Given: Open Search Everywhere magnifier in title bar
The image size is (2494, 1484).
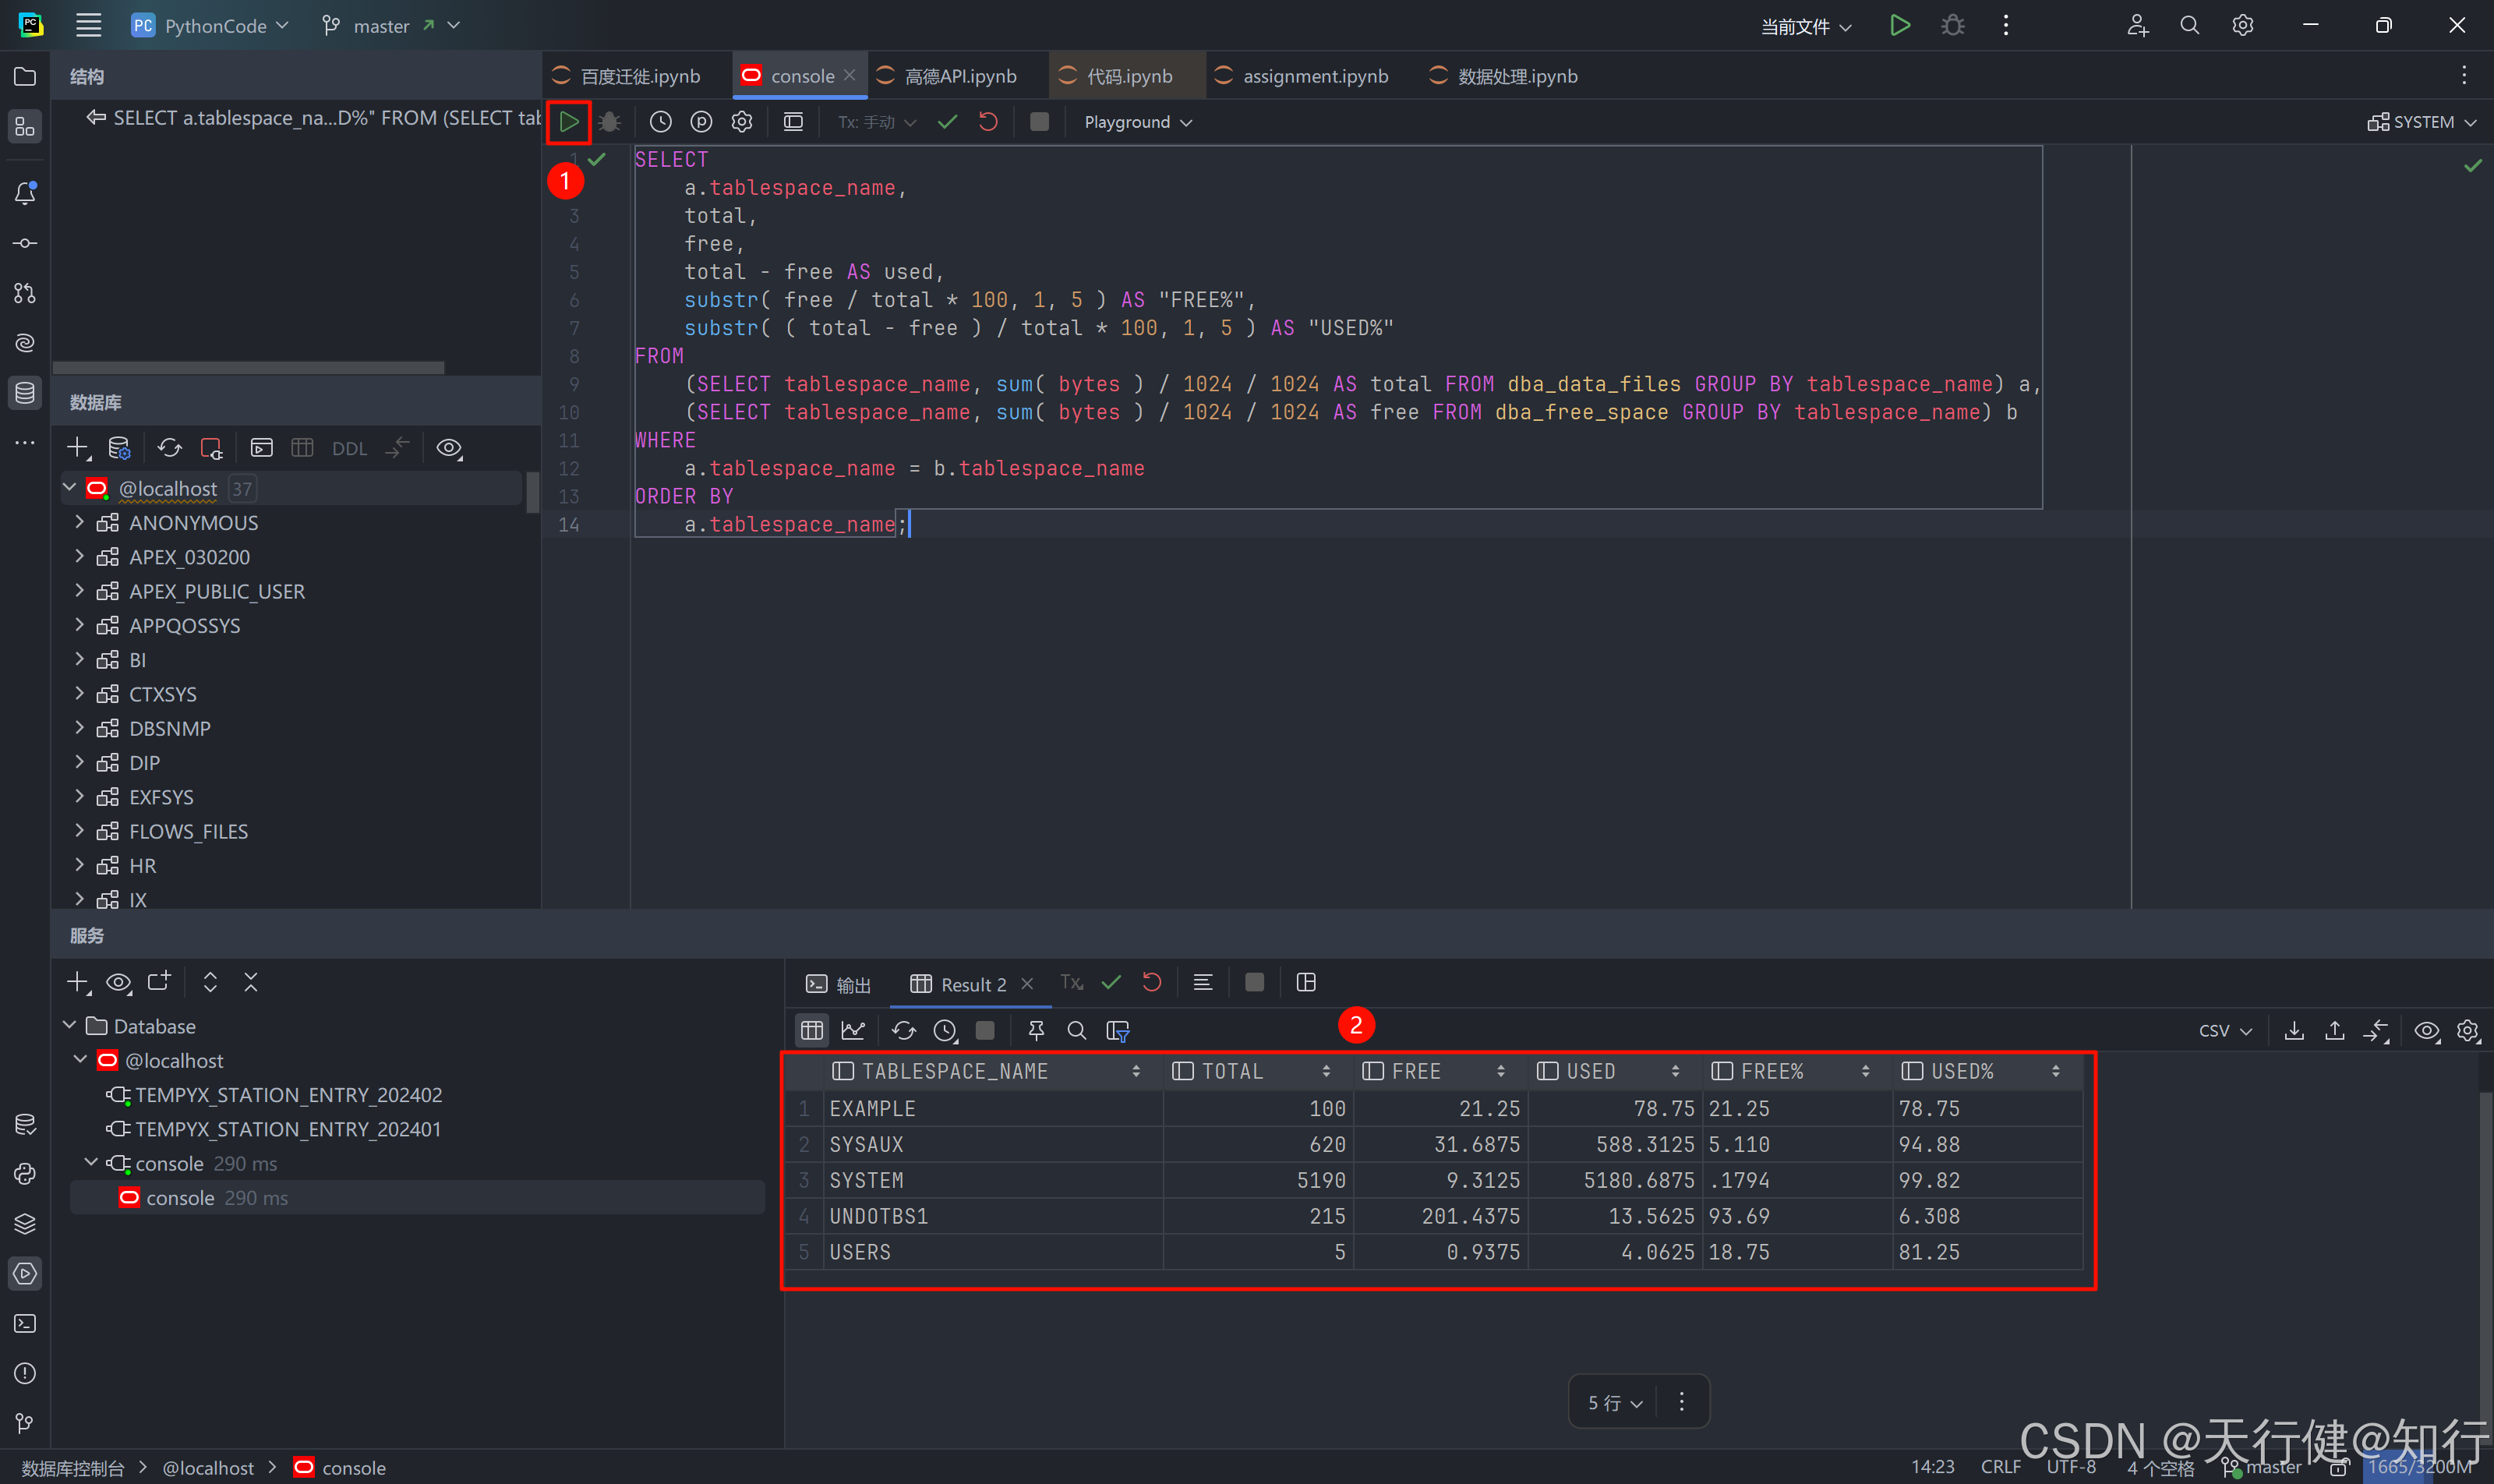Looking at the screenshot, I should 2189,25.
